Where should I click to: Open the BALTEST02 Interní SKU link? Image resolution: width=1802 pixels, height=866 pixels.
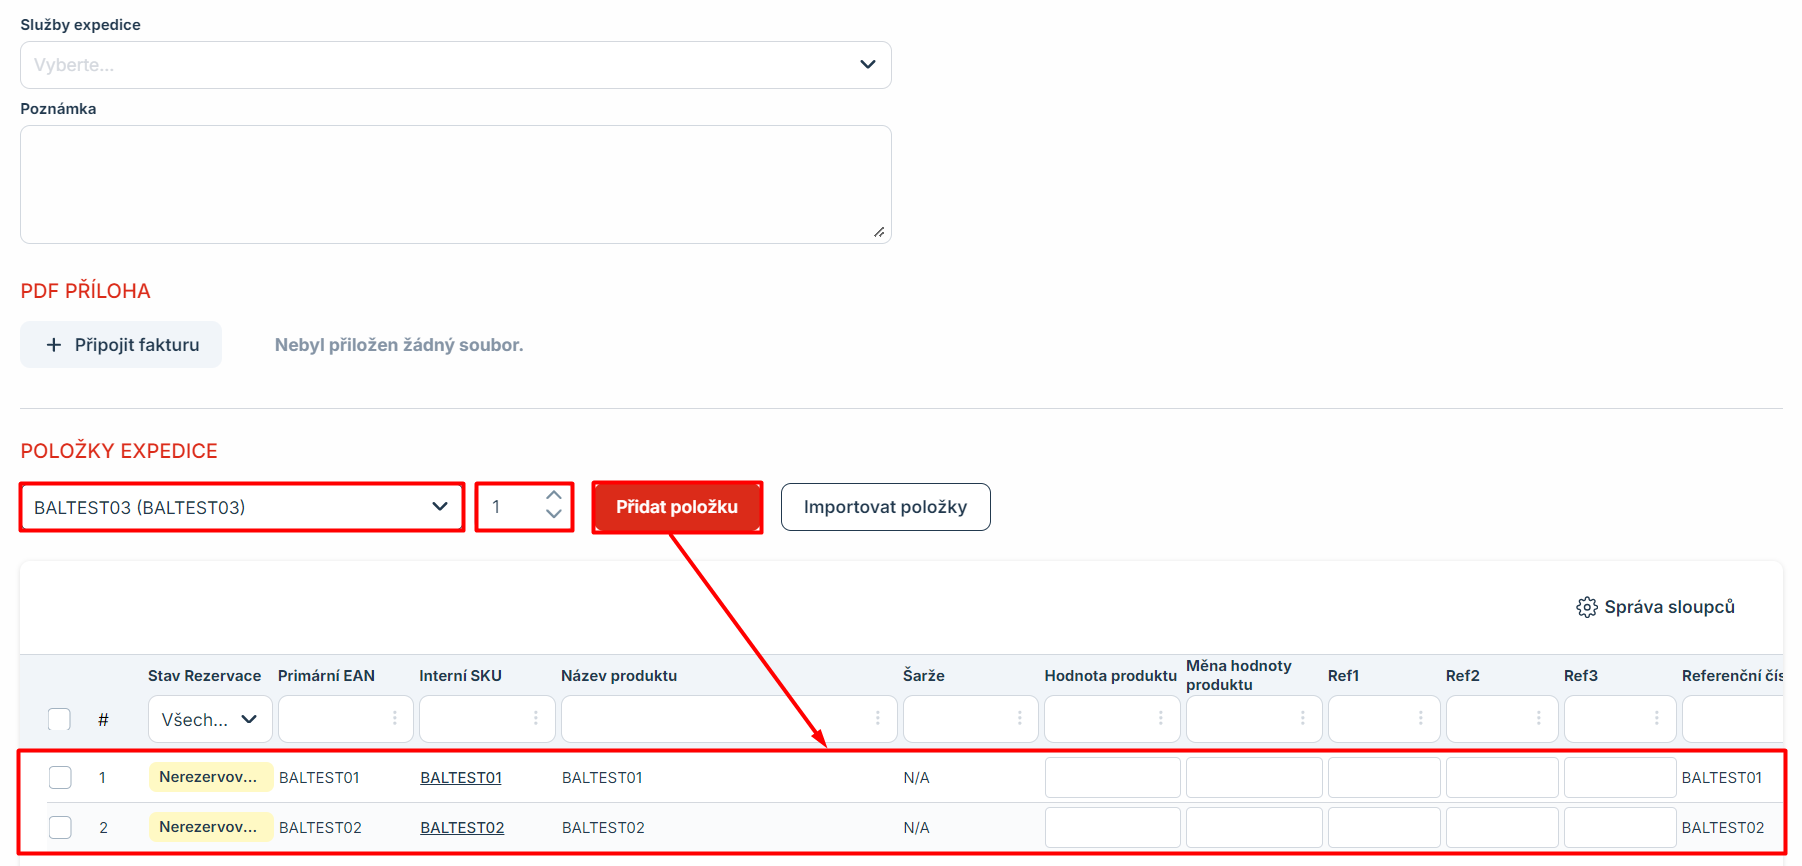pyautogui.click(x=462, y=827)
